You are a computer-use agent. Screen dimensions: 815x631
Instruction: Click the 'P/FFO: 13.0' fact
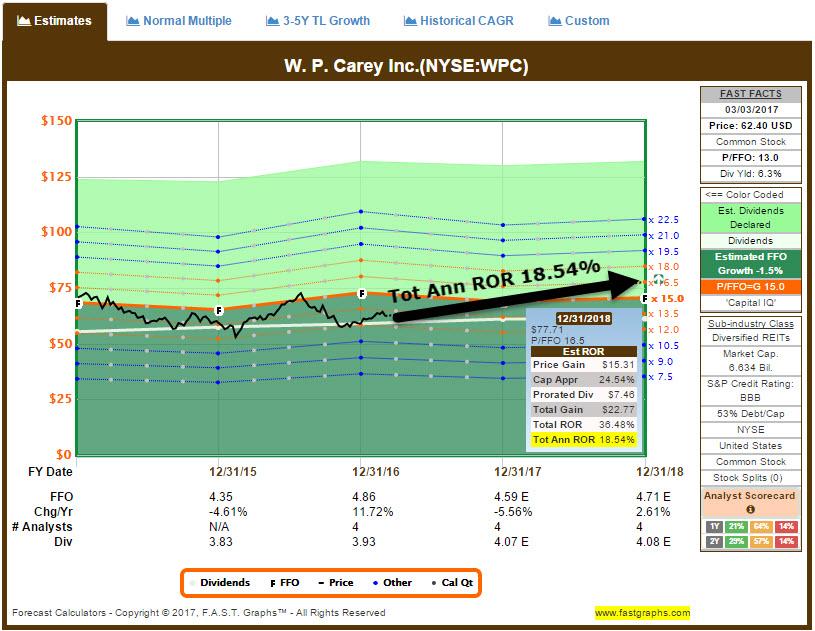[751, 157]
